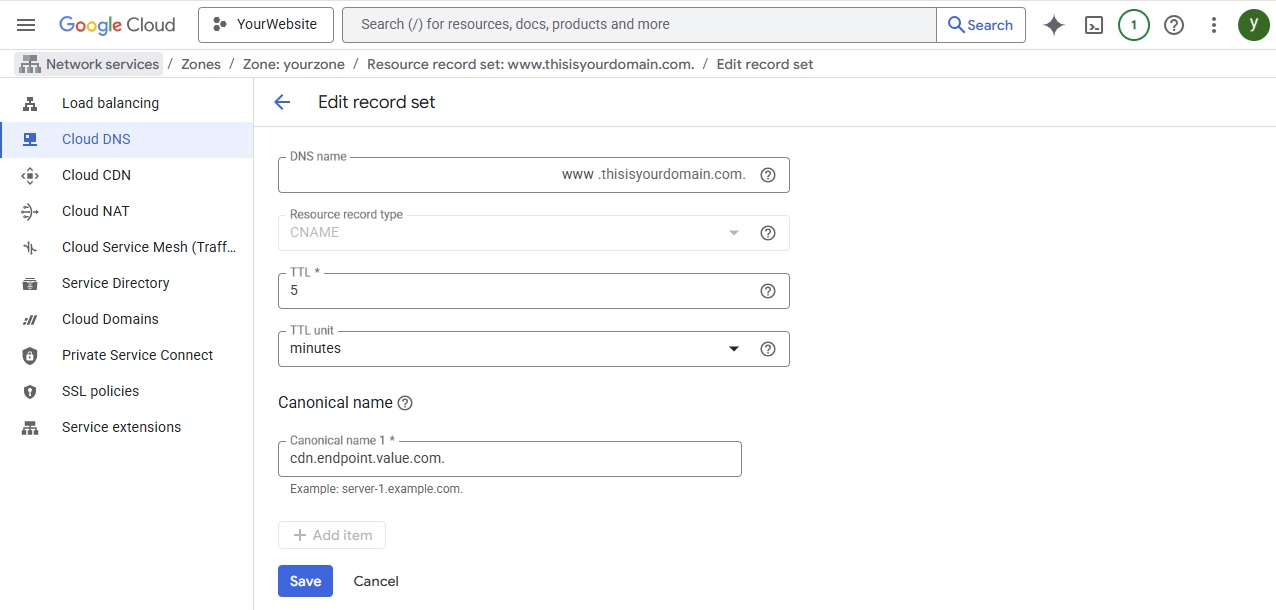Image resolution: width=1276 pixels, height=610 pixels.
Task: Click the help icon in the TTL field
Action: 768,291
